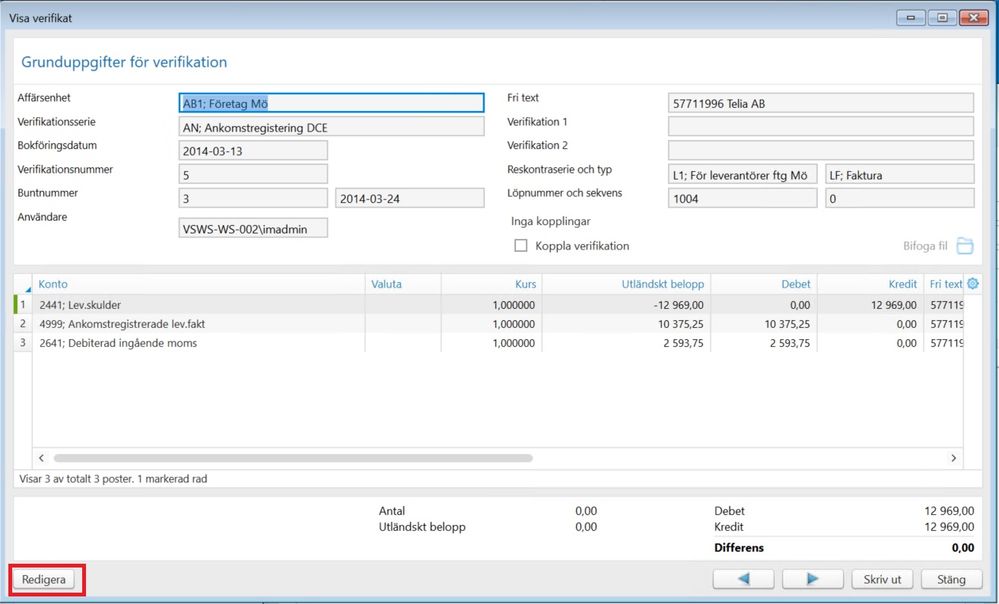Enable the Koppla verifikation checkbox
The width and height of the screenshot is (999, 604).
tap(520, 246)
